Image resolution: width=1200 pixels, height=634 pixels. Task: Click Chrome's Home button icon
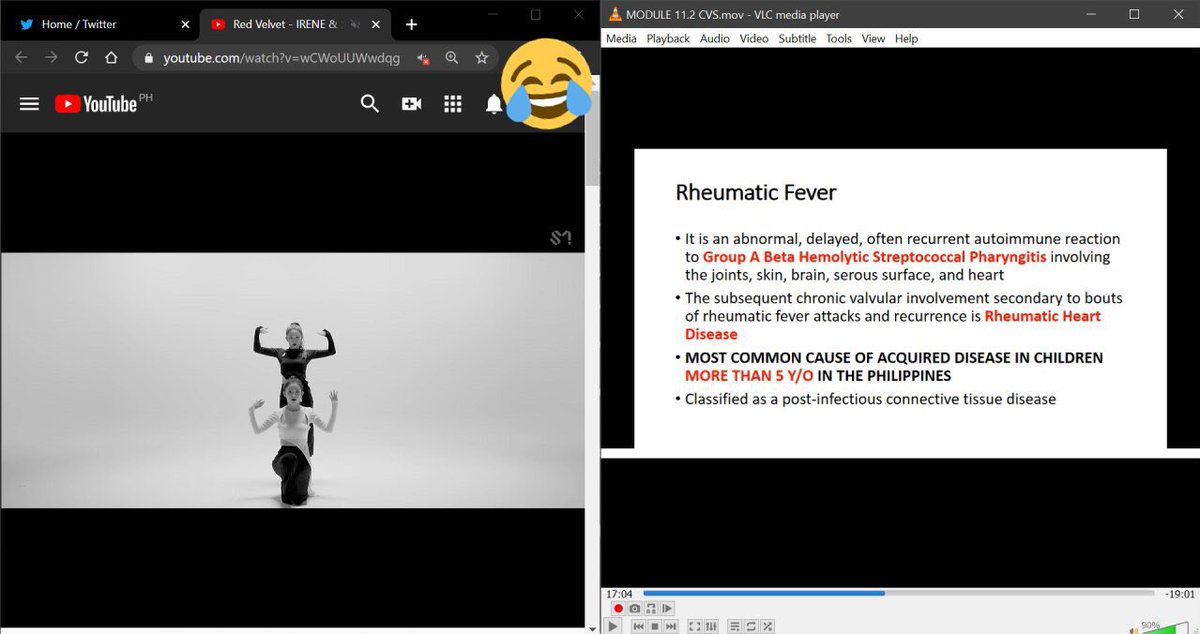[x=112, y=58]
